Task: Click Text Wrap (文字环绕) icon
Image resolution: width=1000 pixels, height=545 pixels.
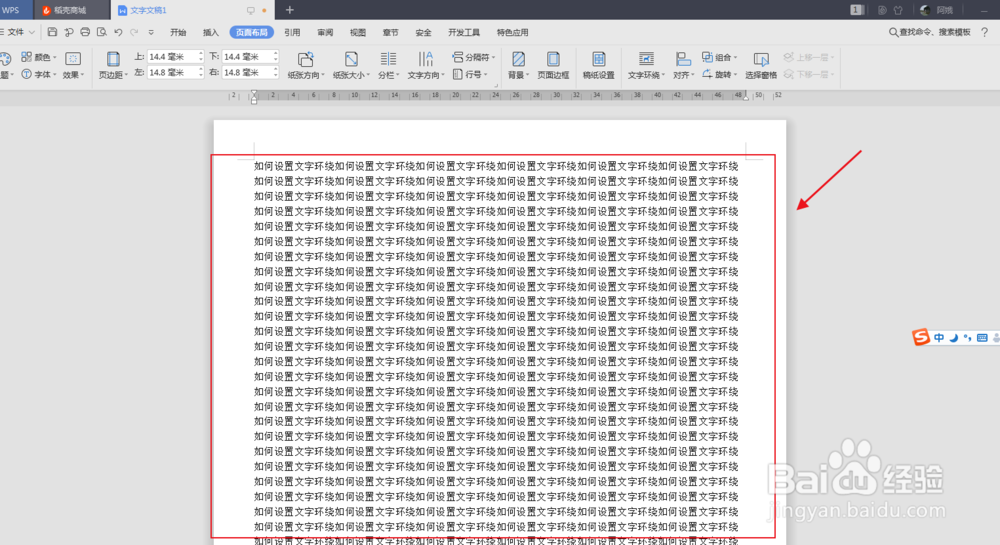Action: pos(646,59)
